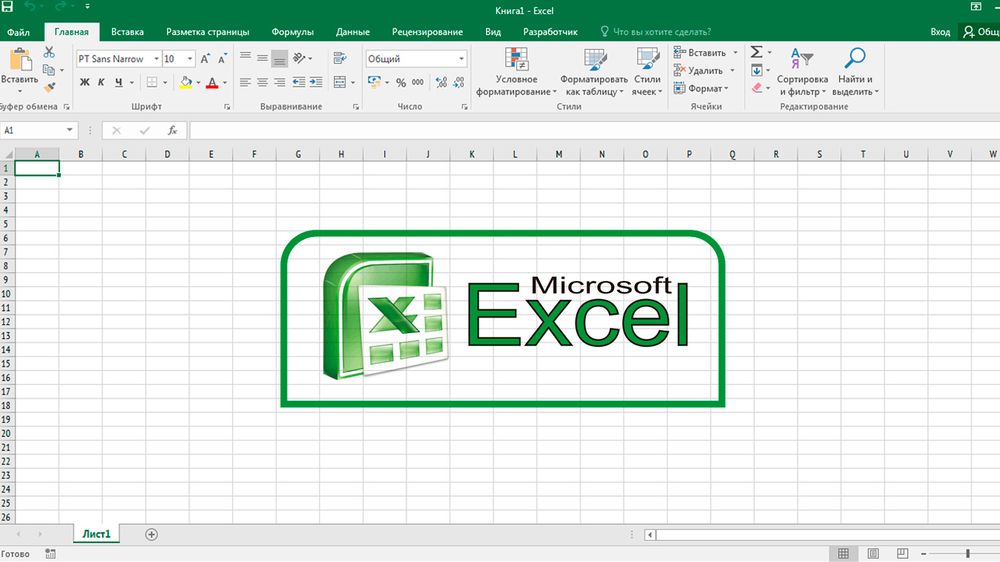Click the Формат cells button
The image size is (1000, 562).
701,88
